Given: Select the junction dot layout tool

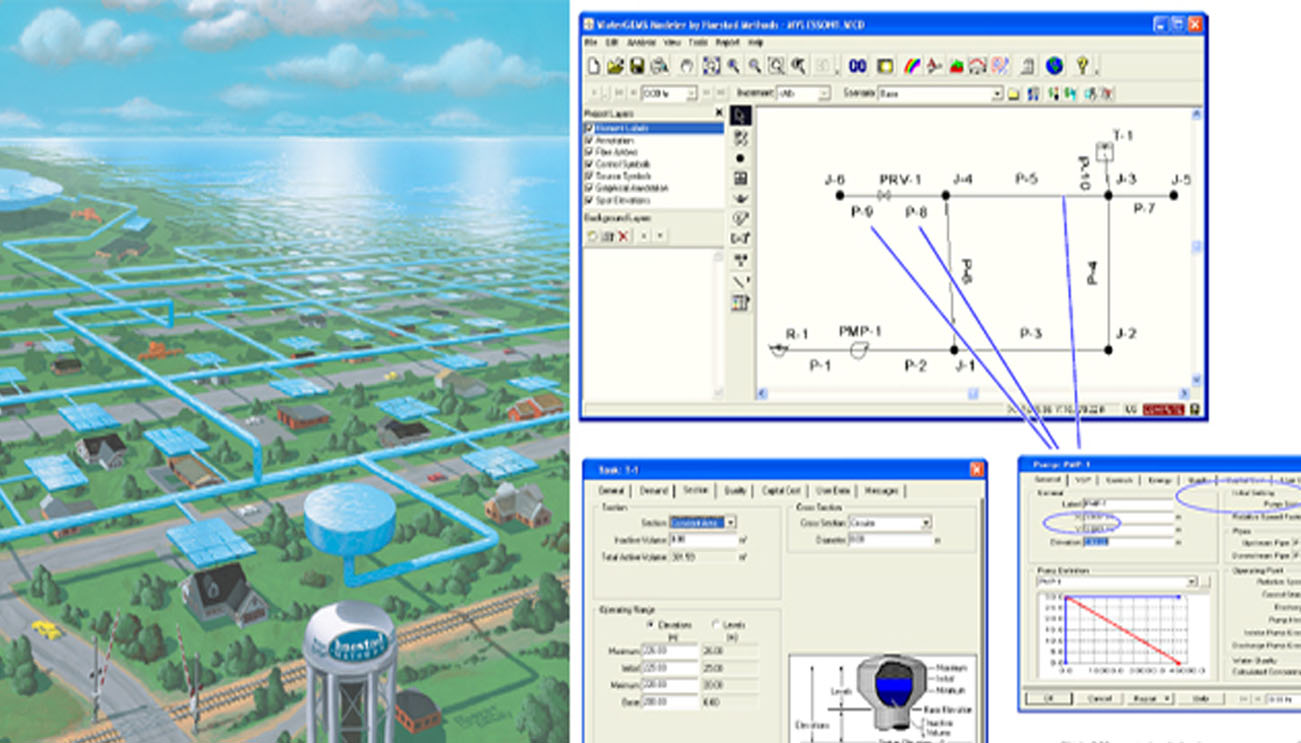Looking at the screenshot, I should pos(740,158).
